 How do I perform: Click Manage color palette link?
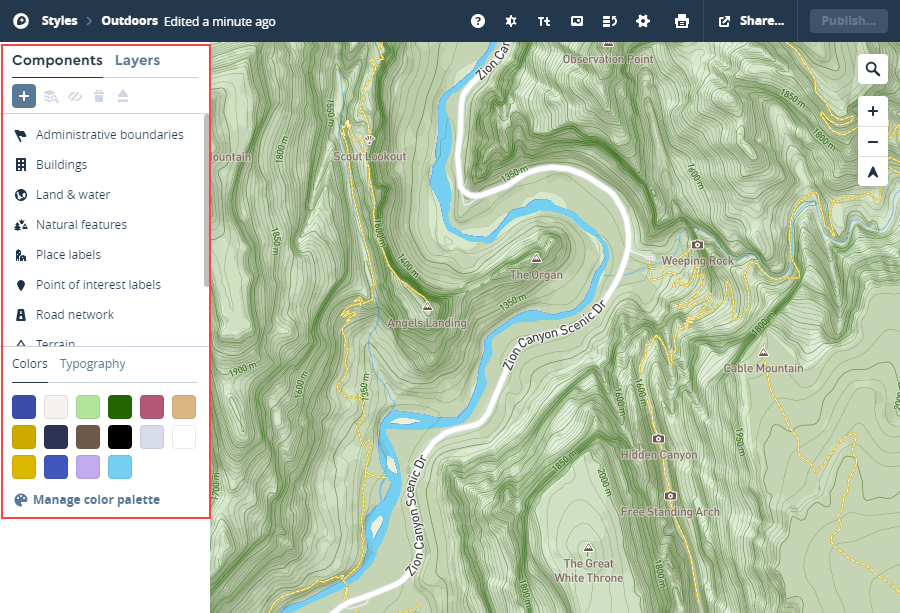(x=96, y=499)
